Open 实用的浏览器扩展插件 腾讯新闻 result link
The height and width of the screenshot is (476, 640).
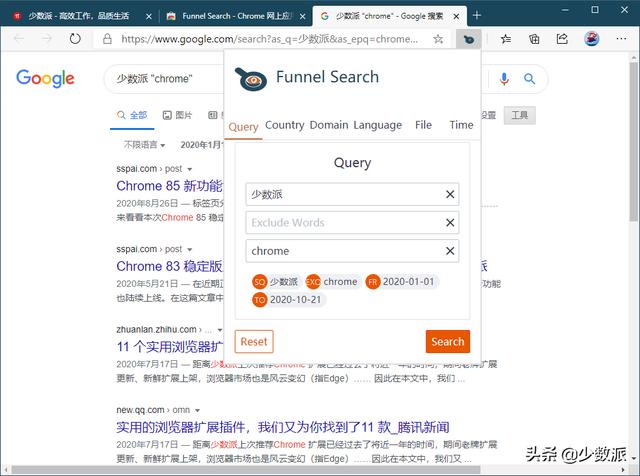tap(283, 427)
